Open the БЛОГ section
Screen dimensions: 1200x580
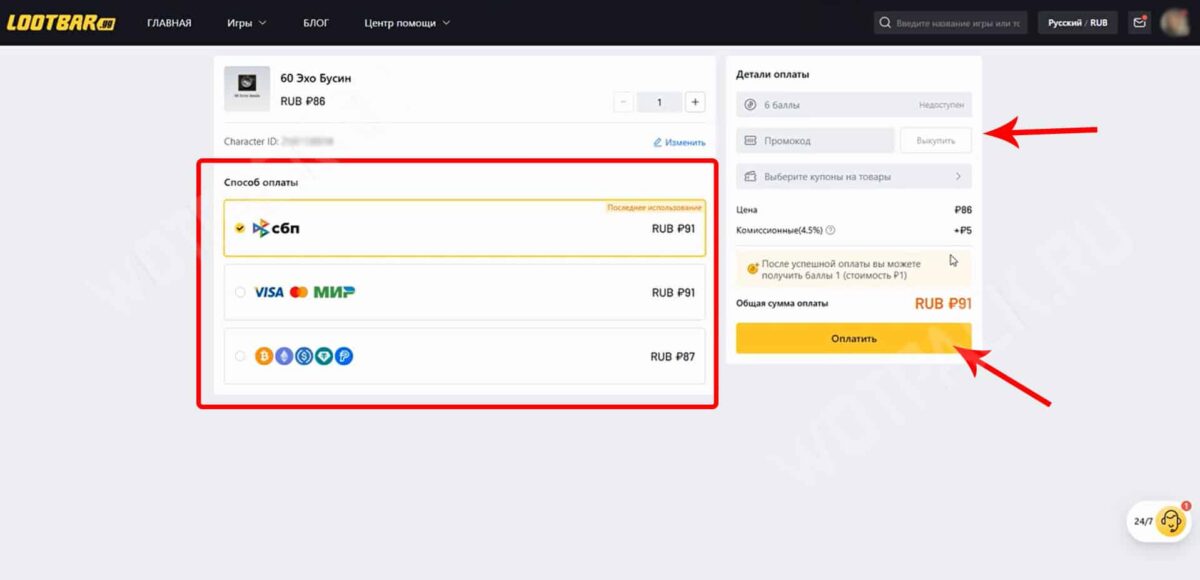click(x=316, y=22)
